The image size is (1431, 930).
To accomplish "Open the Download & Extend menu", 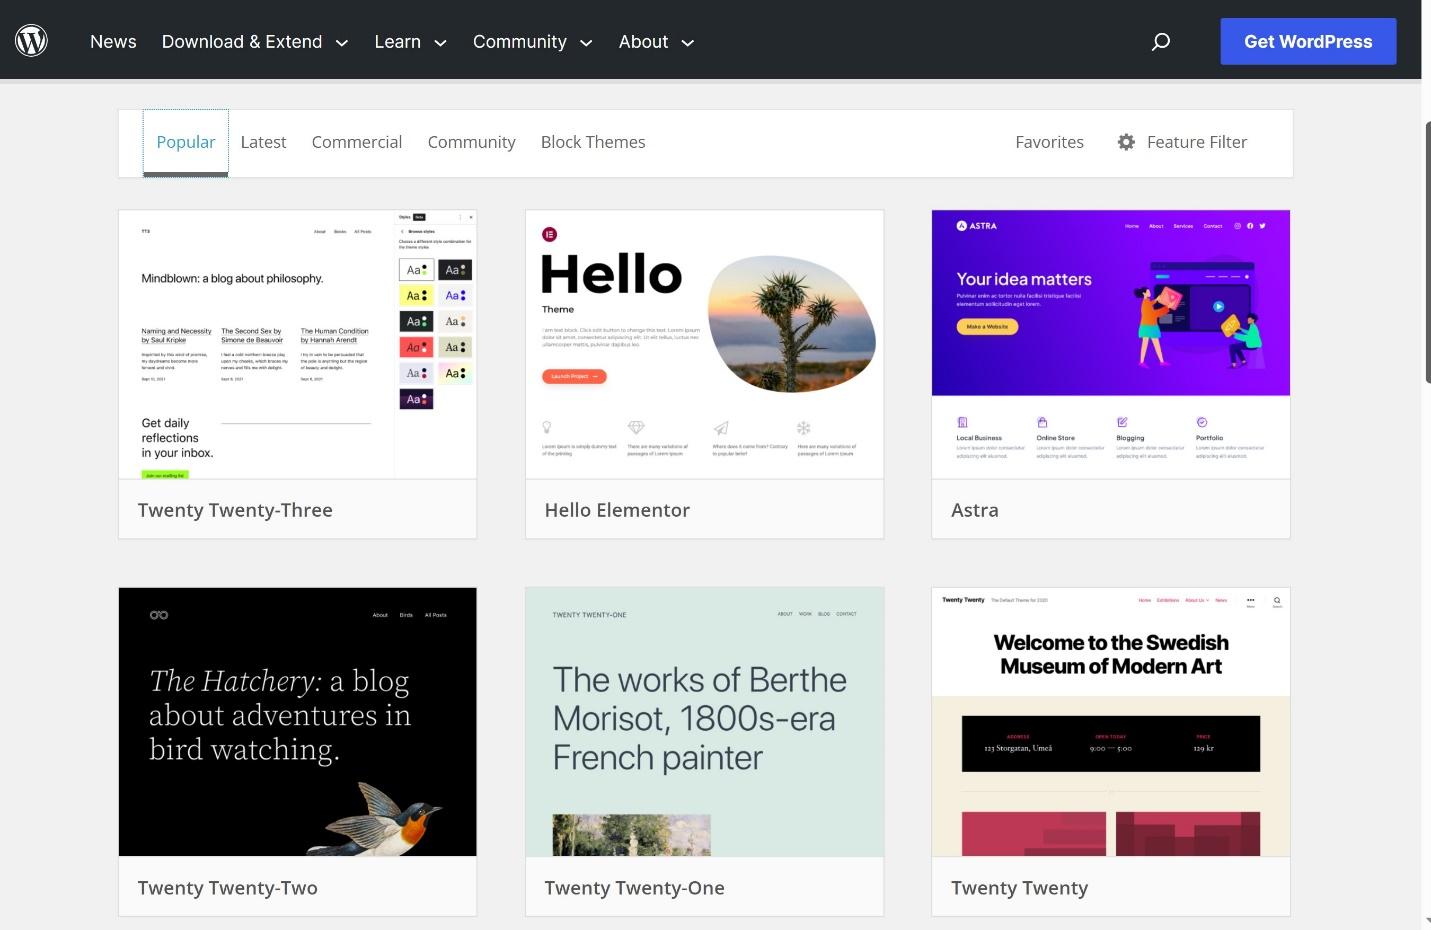I will (242, 42).
